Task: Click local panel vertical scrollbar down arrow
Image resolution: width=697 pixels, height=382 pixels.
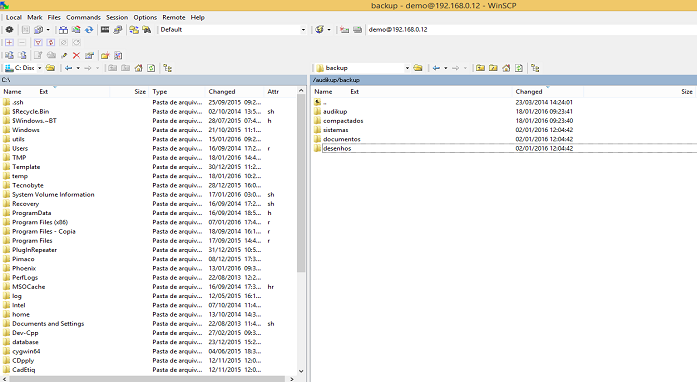Action: [301, 371]
